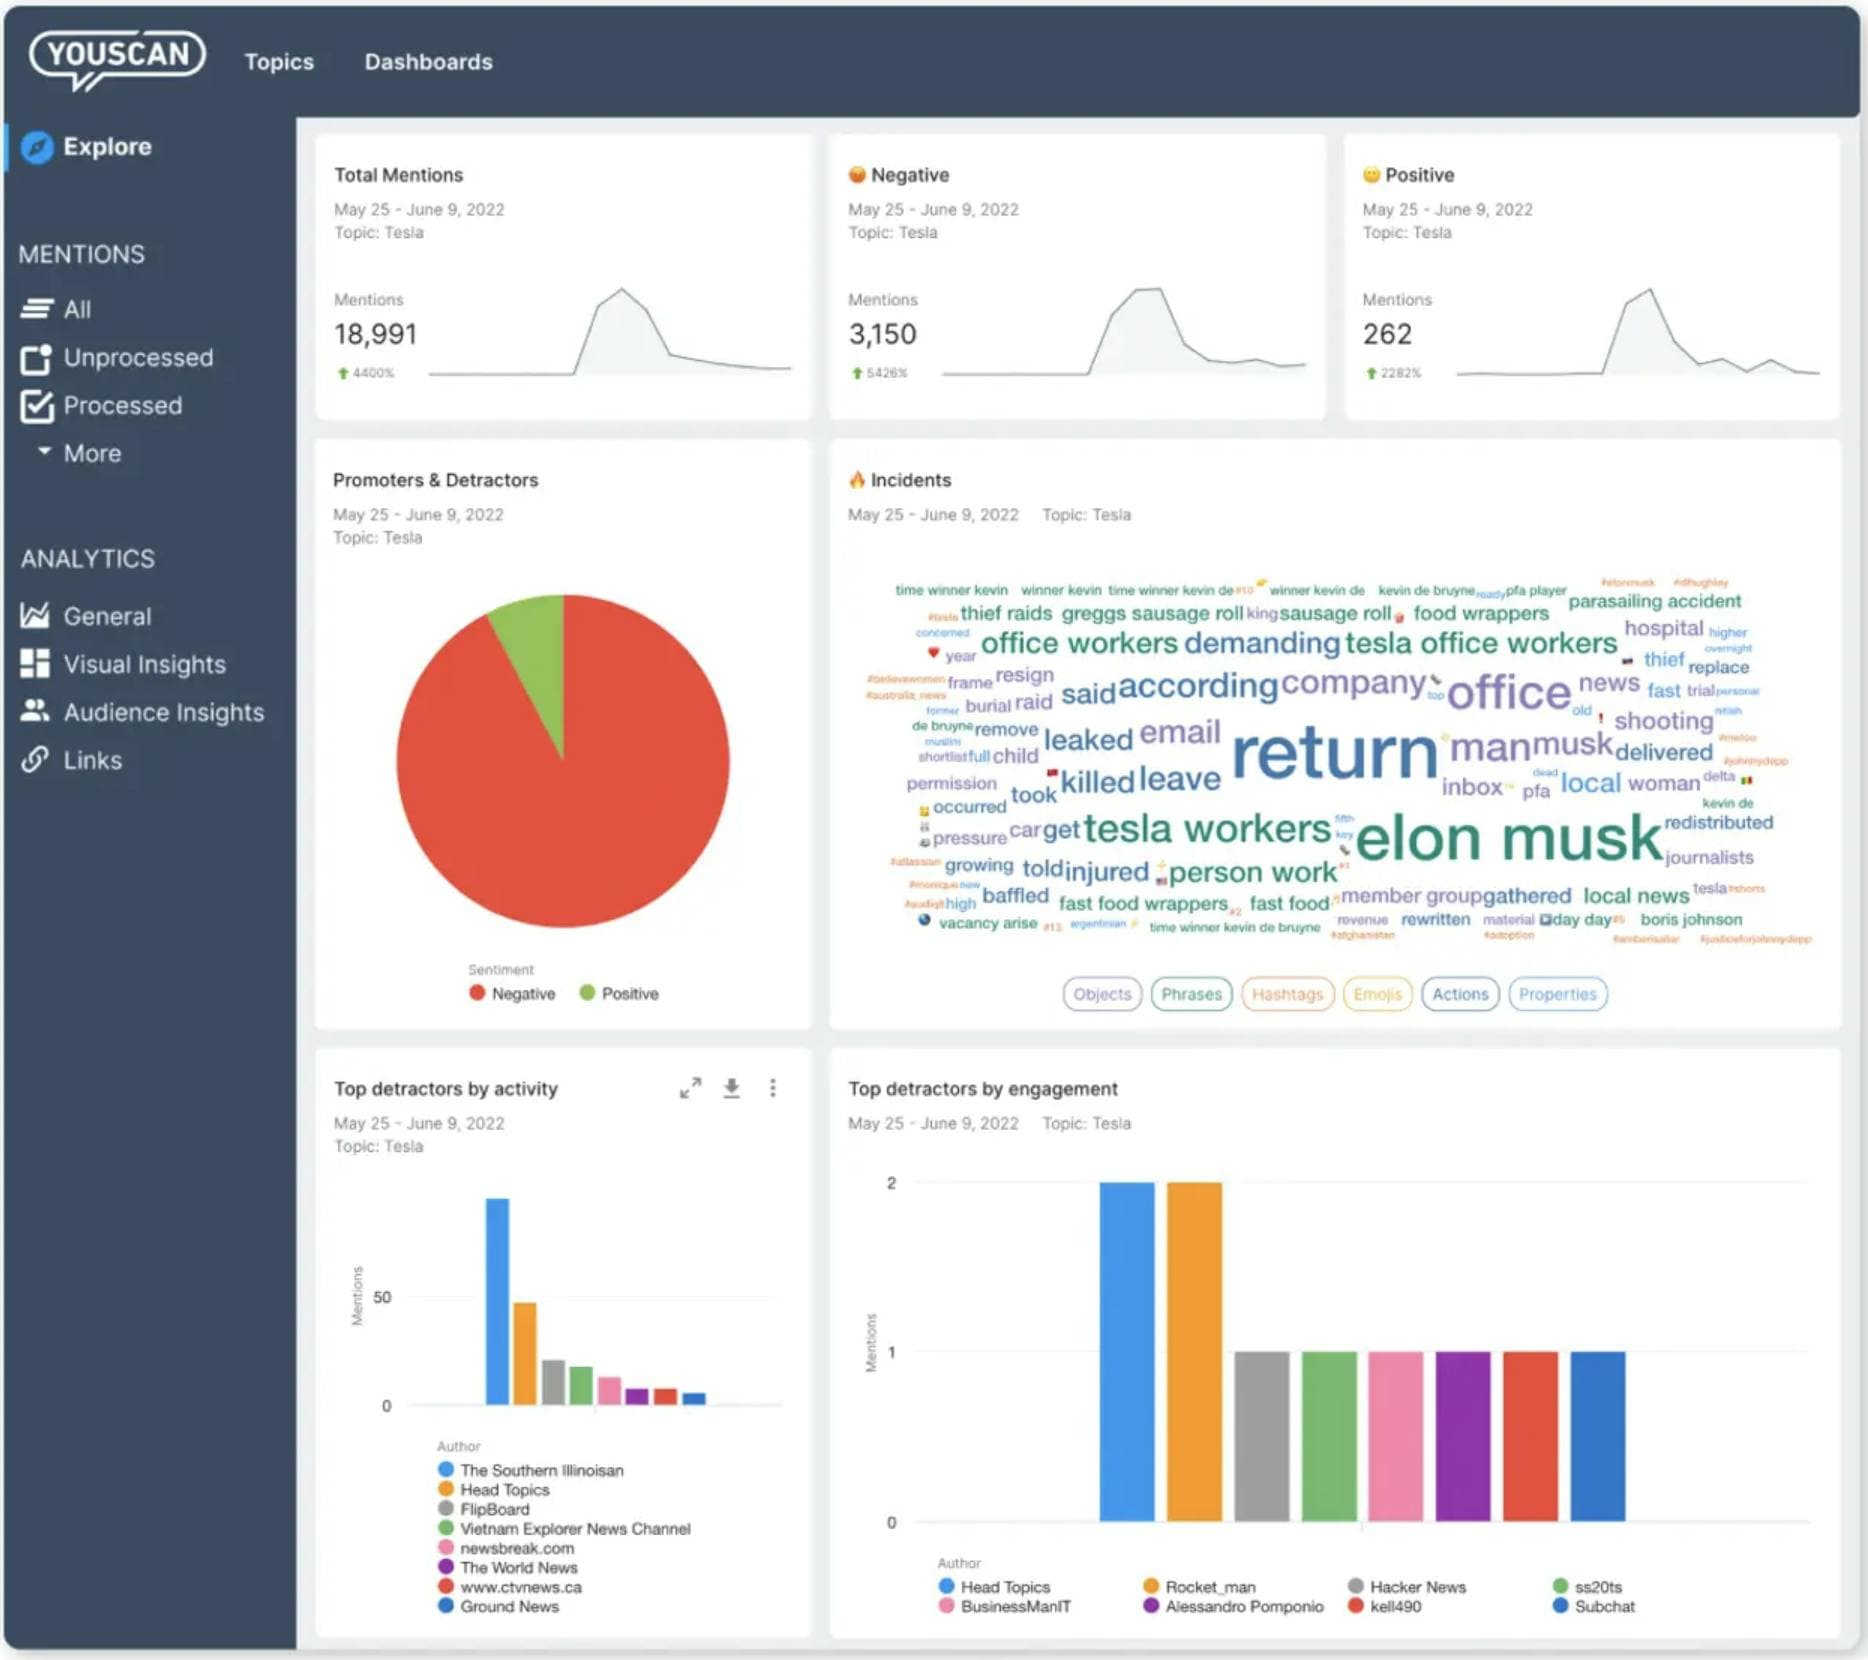Screen dimensions: 1868x1660
Task: Select the Processed checkmark icon
Action: pyautogui.click(x=35, y=405)
